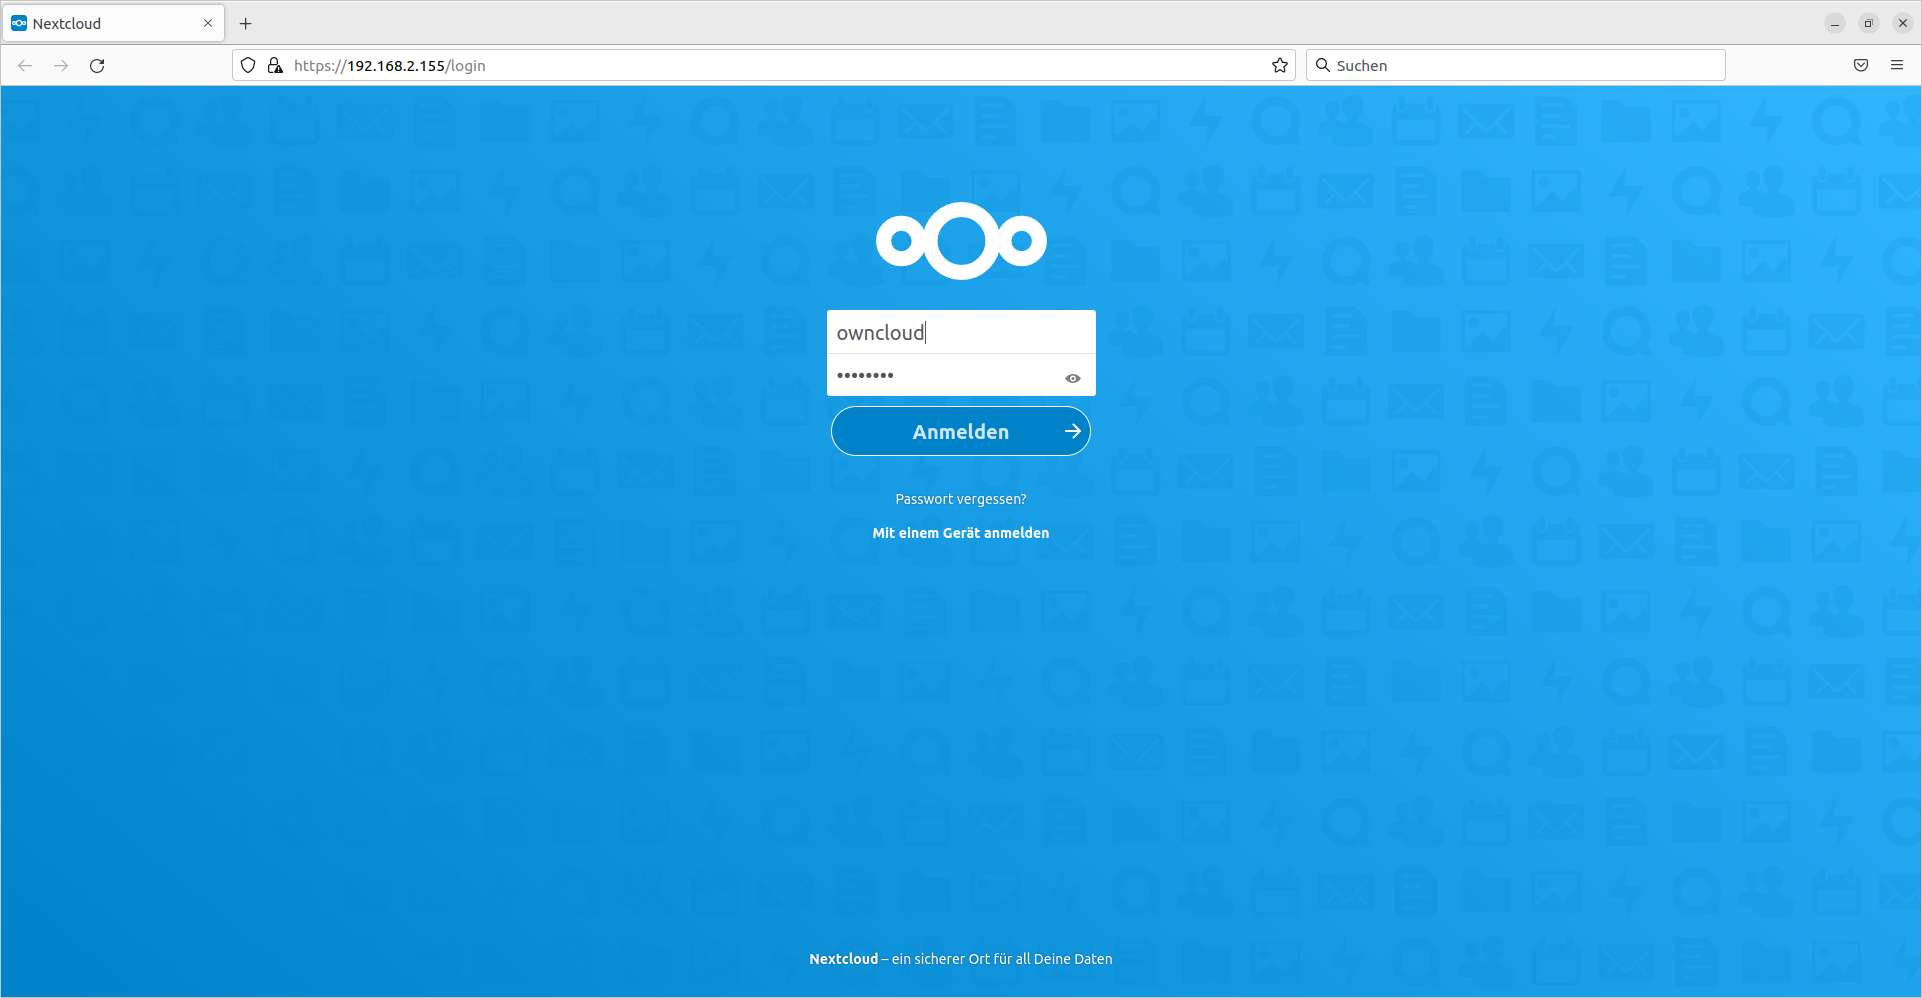Click the lock warning icon in address bar
This screenshot has height=998, width=1922.
[x=275, y=66]
